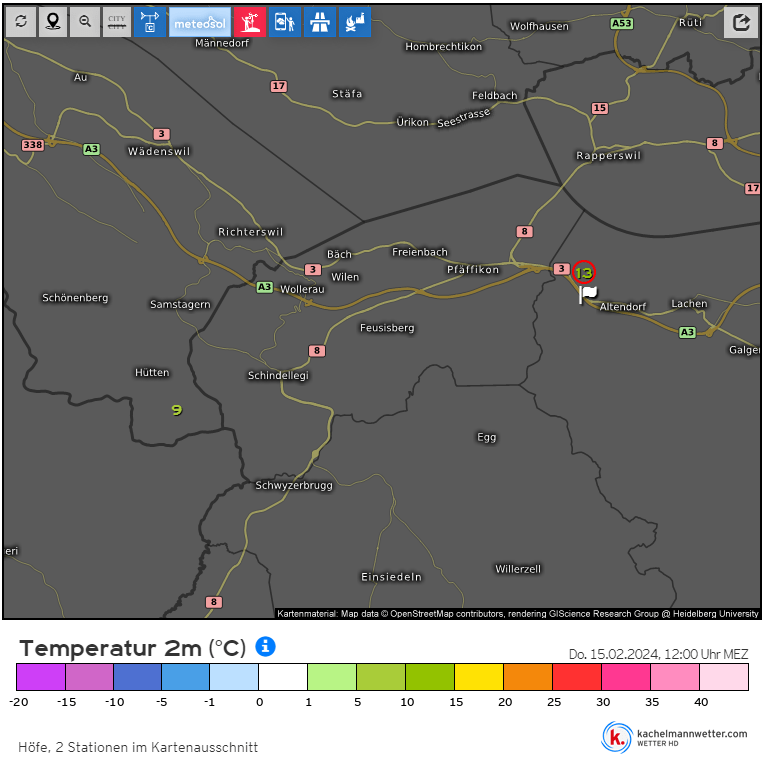The width and height of the screenshot is (763, 759).
Task: Click the refresh map icon
Action: (x=21, y=22)
